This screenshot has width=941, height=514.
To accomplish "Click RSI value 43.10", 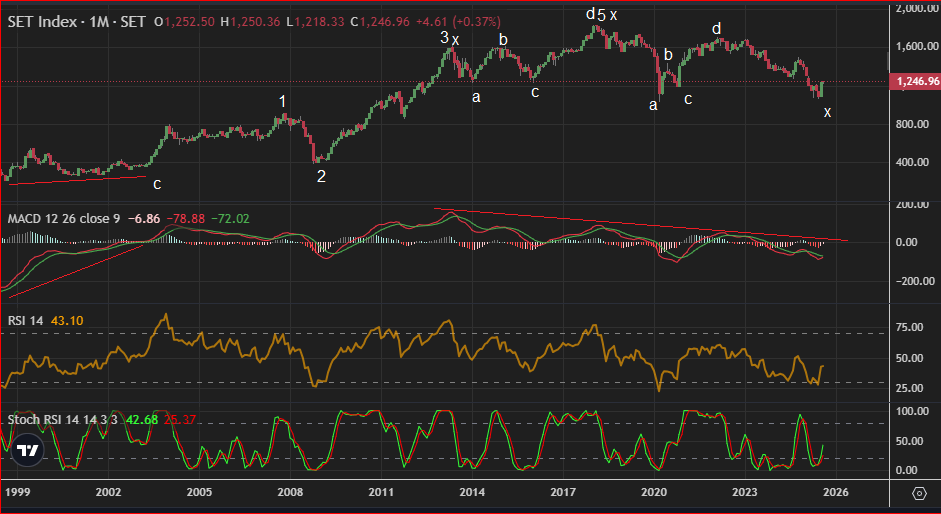I will pyautogui.click(x=67, y=321).
